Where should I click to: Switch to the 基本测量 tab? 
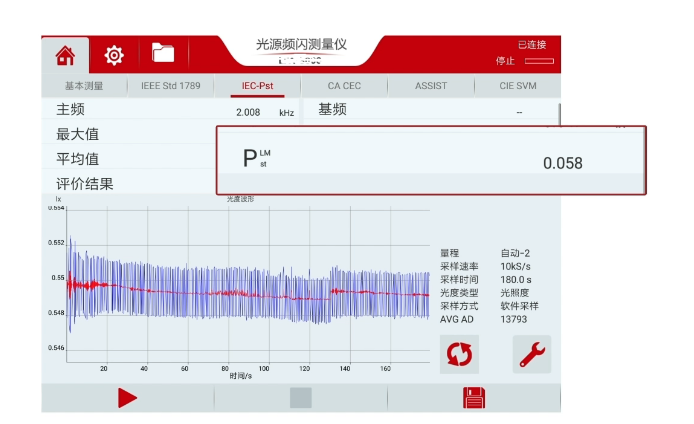pyautogui.click(x=84, y=86)
